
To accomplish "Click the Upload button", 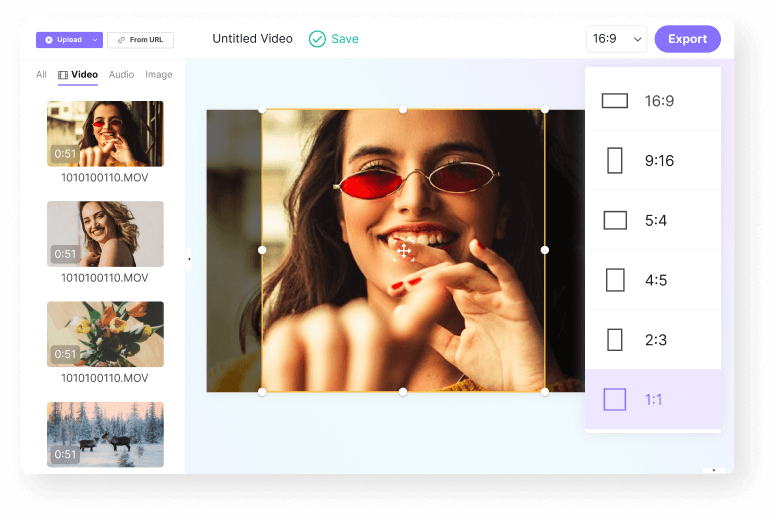I will pos(63,40).
